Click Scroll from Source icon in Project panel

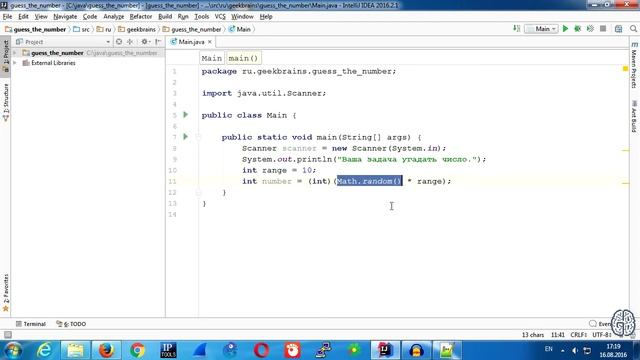click(x=119, y=42)
